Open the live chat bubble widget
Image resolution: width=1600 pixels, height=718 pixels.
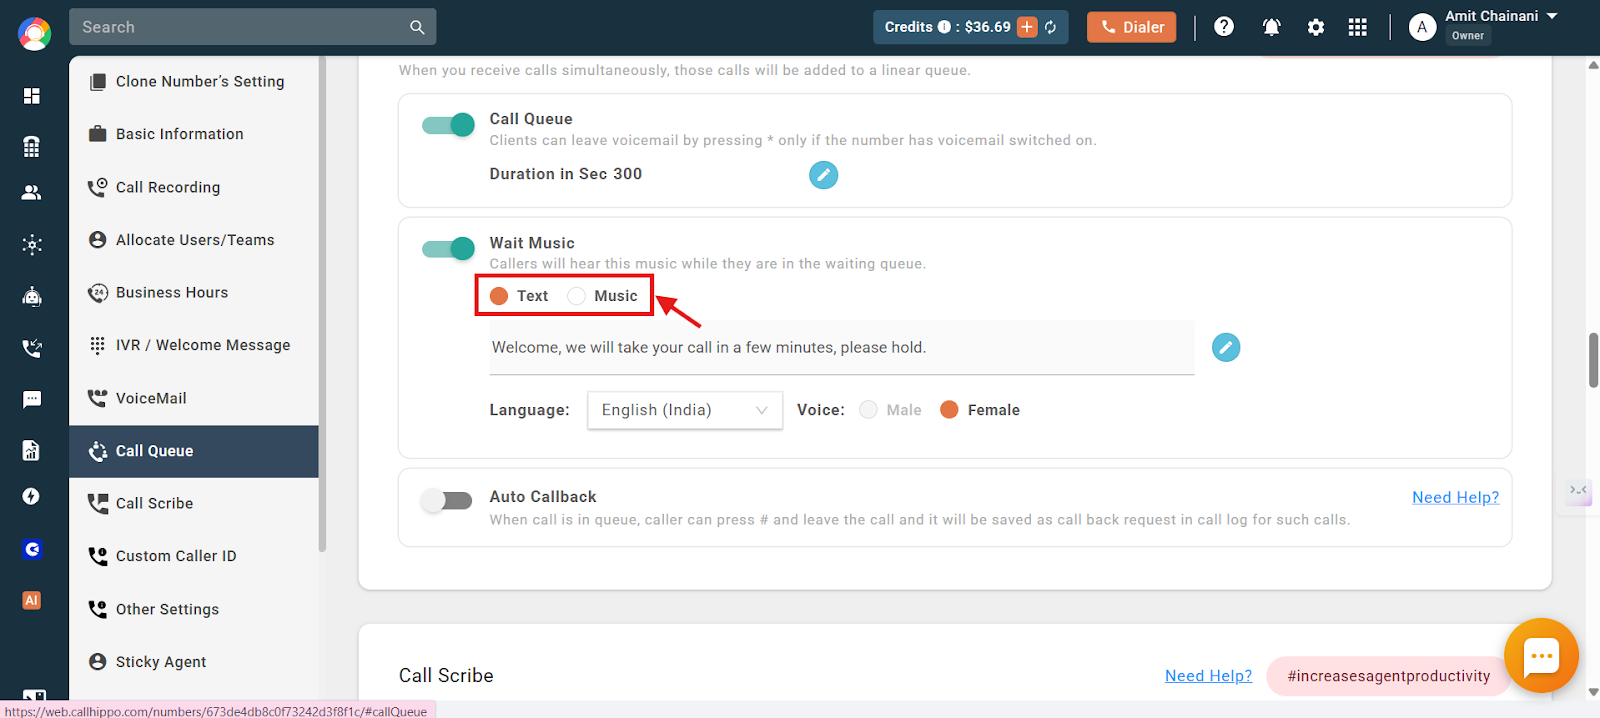tap(1541, 656)
